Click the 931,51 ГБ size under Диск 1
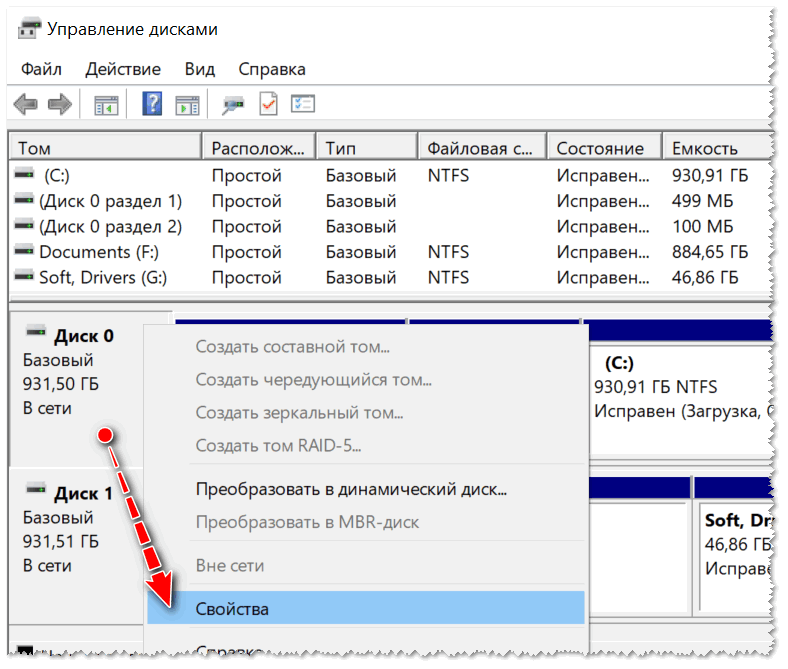Viewport: 788px width, 669px height. (x=61, y=541)
